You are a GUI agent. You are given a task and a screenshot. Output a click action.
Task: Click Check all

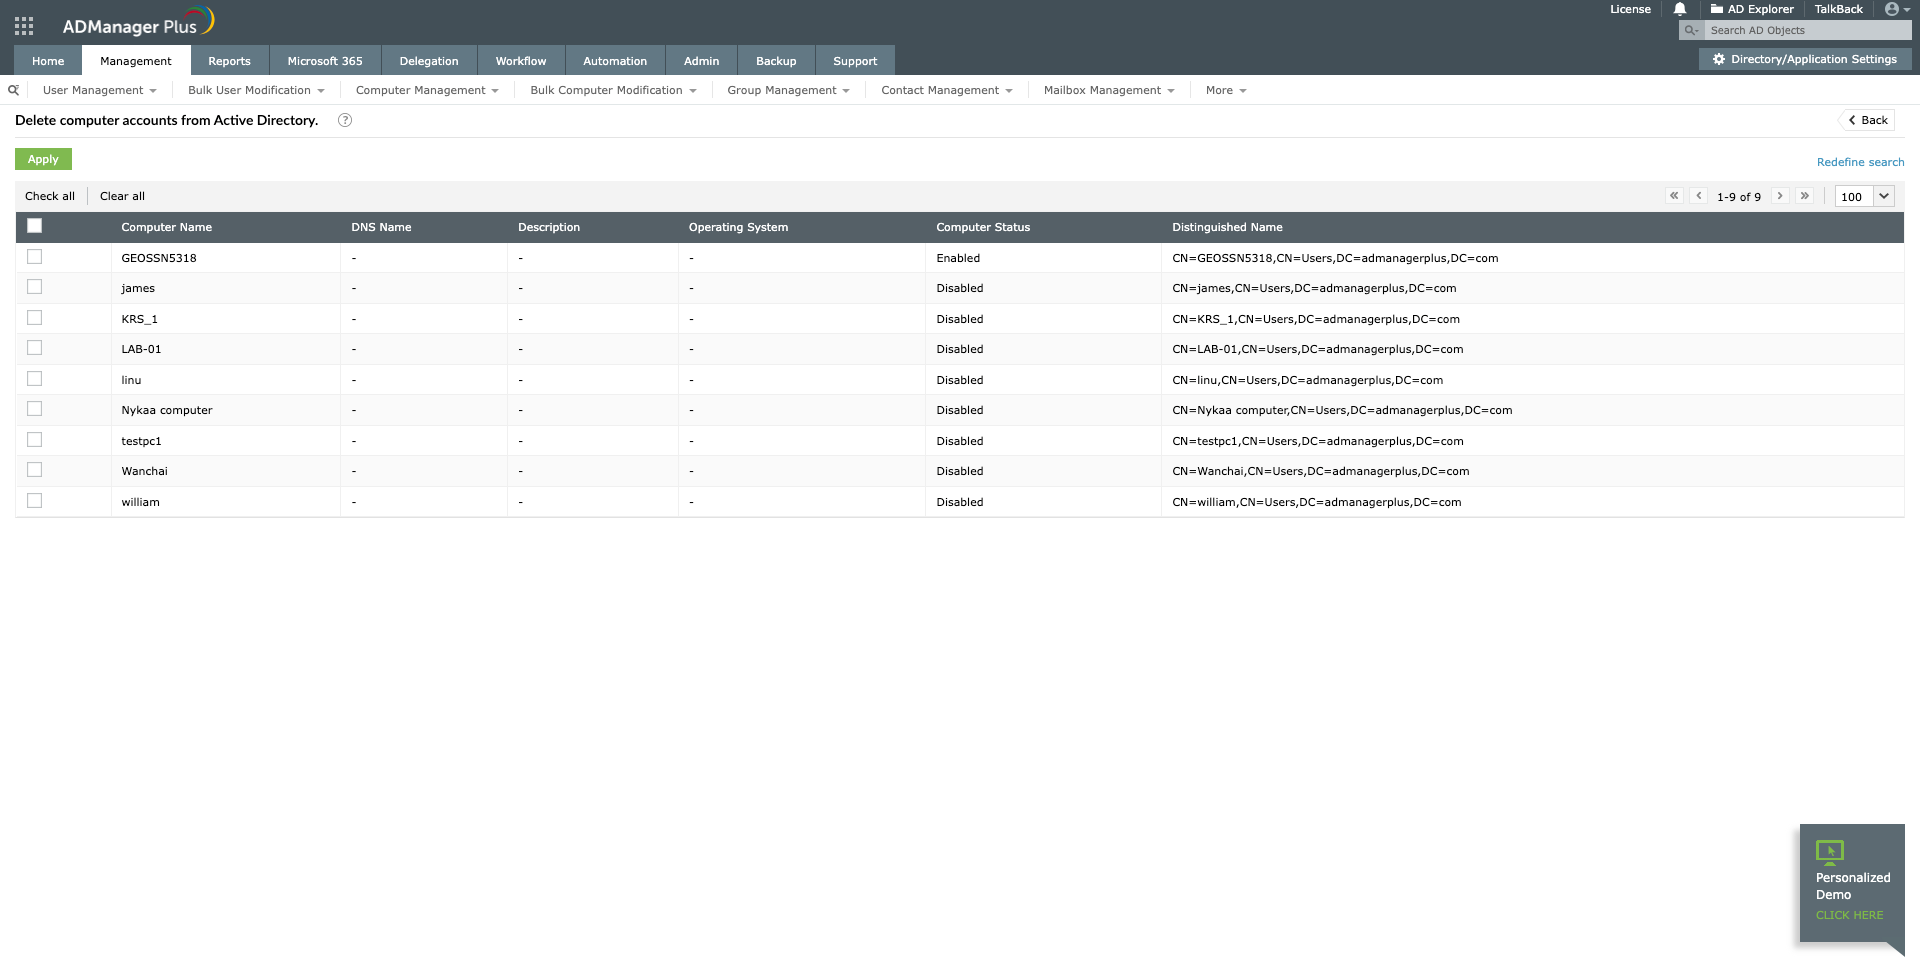click(50, 196)
